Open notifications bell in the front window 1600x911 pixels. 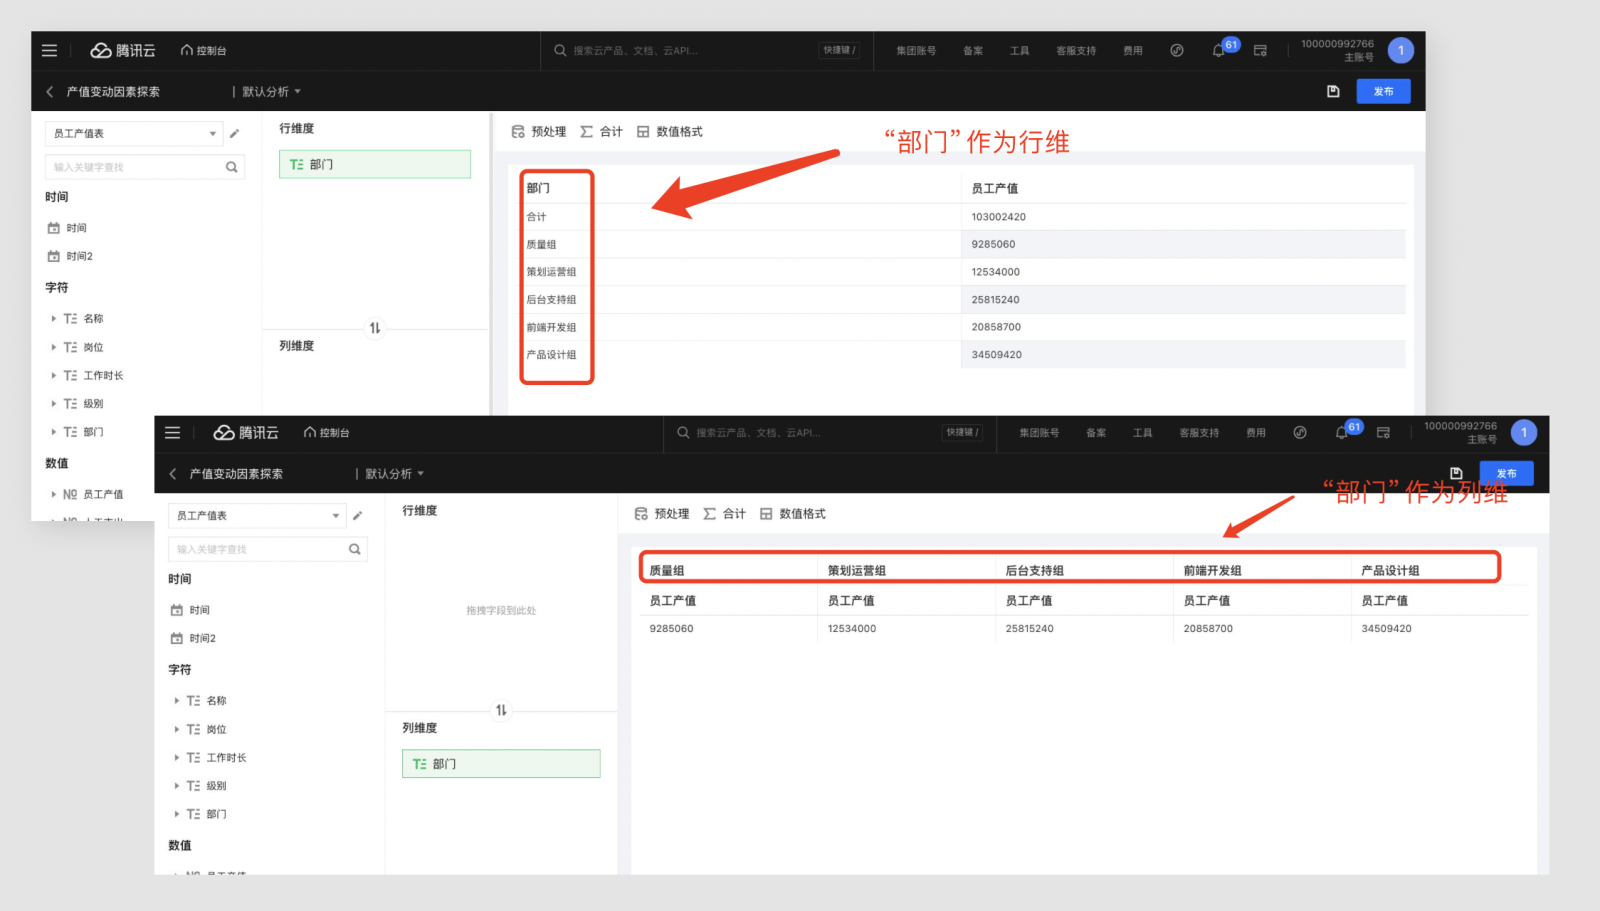[x=1341, y=433]
